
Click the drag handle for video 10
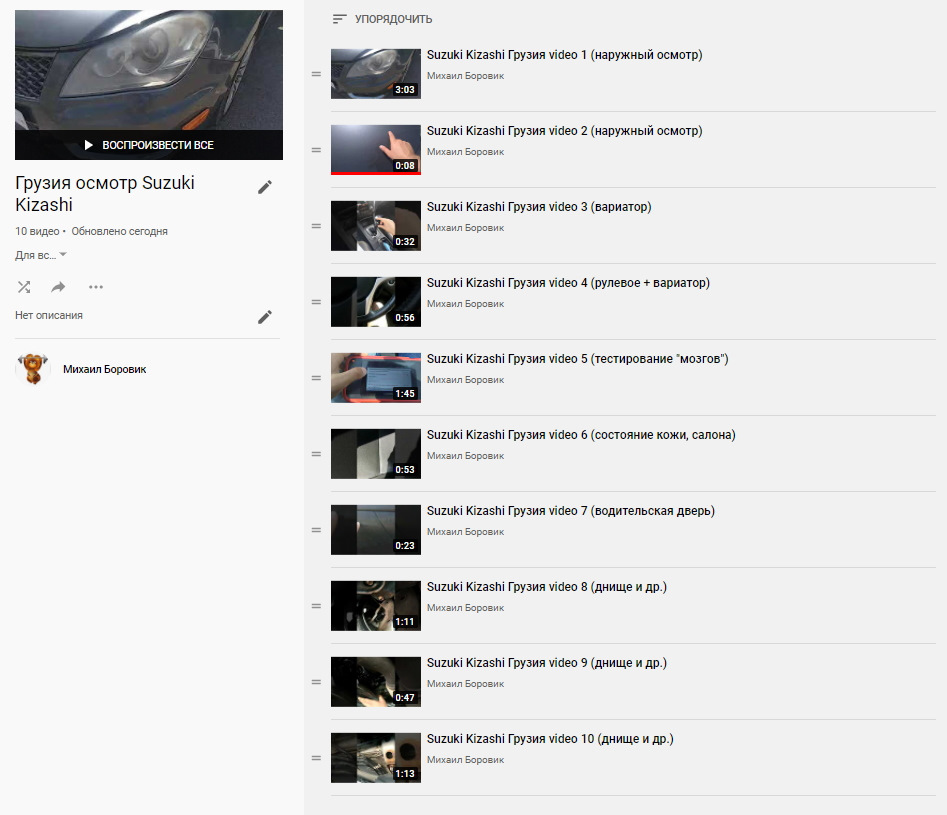point(316,758)
